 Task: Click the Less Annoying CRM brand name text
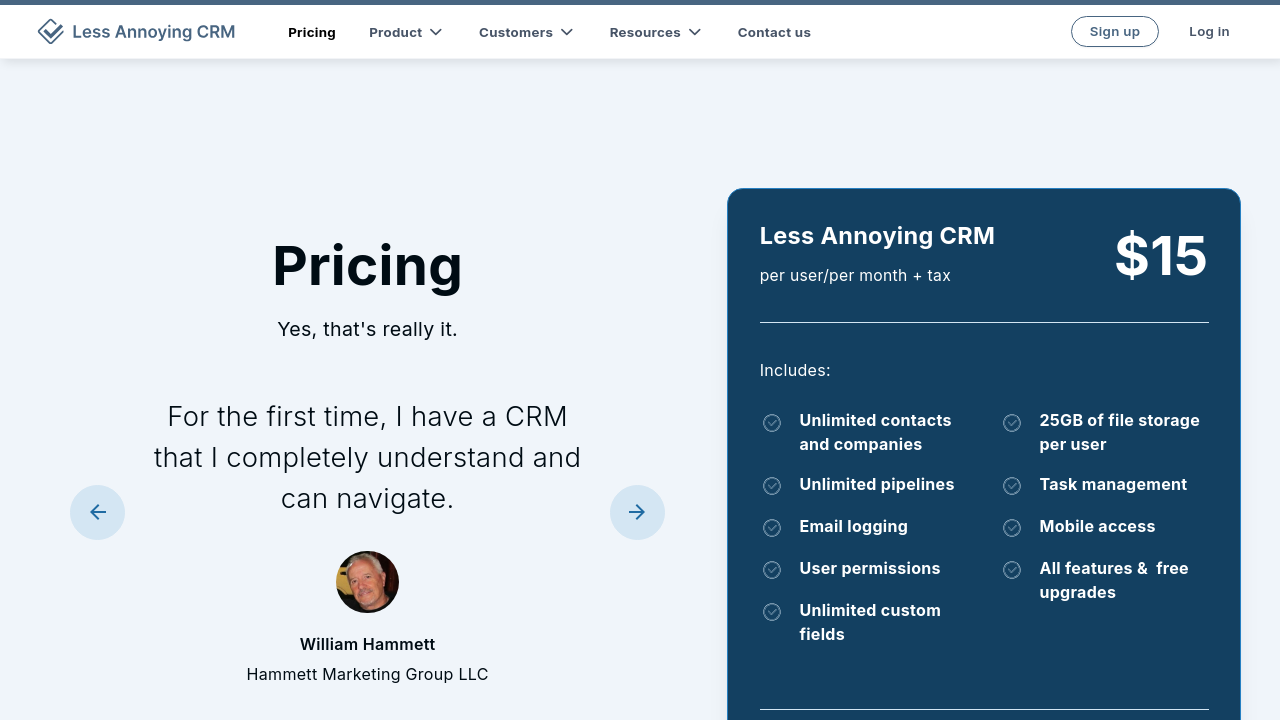click(154, 32)
